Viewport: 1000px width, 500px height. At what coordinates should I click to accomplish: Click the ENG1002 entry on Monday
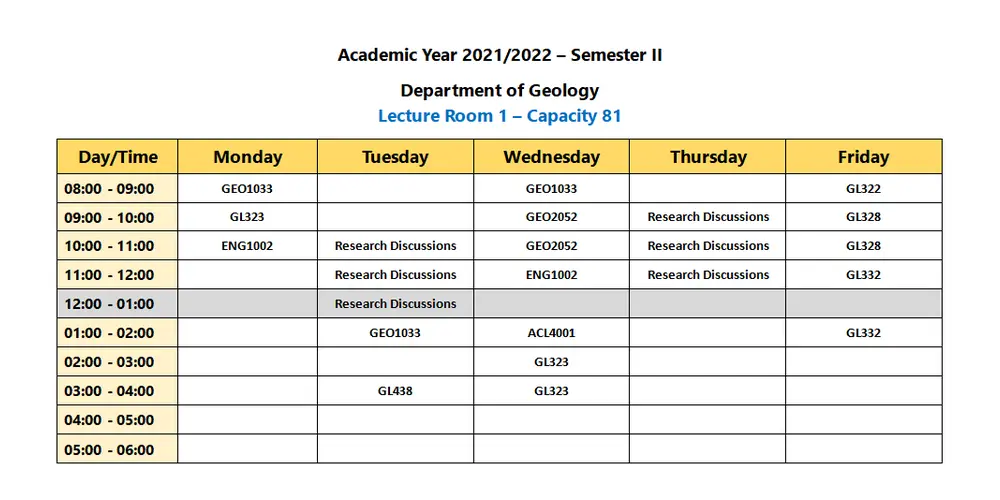247,246
